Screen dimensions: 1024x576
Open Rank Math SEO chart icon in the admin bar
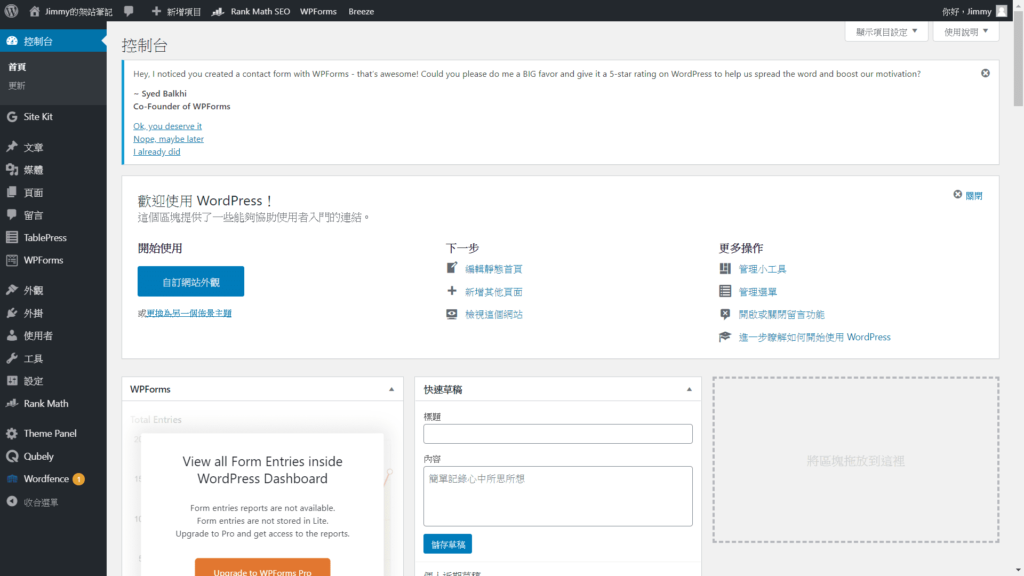pos(217,11)
